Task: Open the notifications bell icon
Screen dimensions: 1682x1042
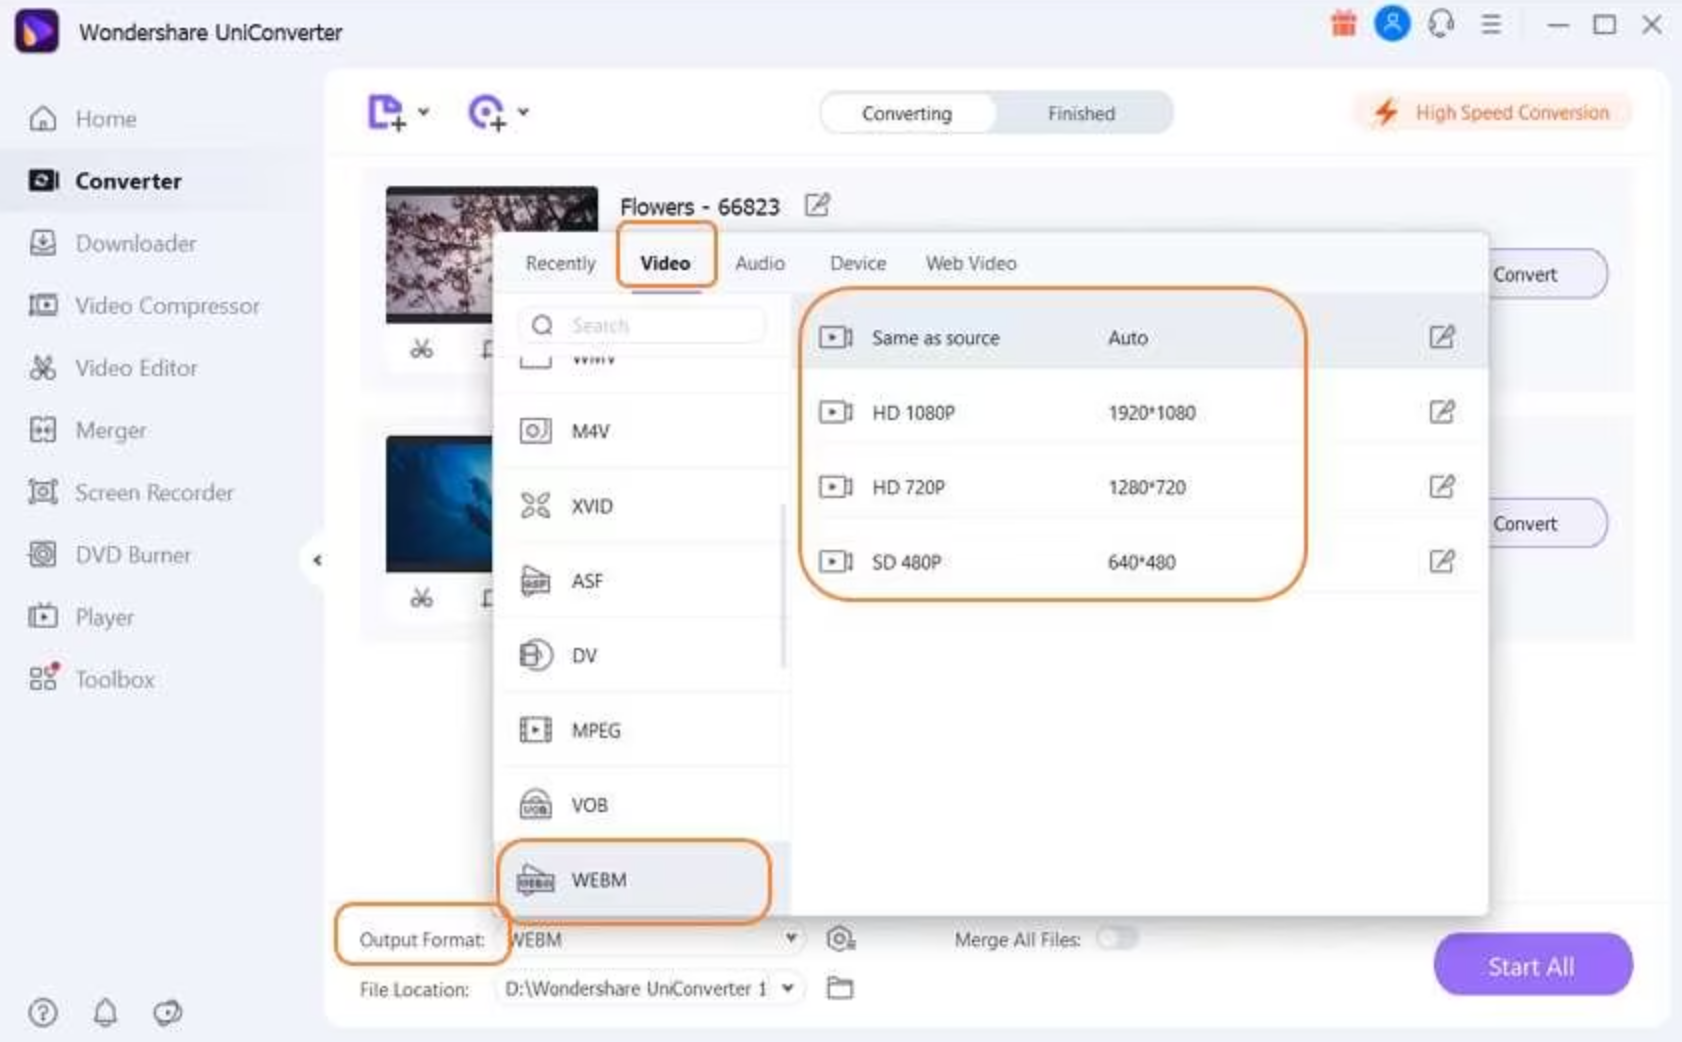Action: 105,1012
